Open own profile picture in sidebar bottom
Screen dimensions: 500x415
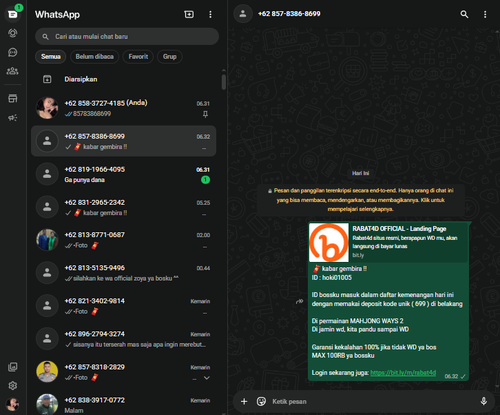pos(13,404)
